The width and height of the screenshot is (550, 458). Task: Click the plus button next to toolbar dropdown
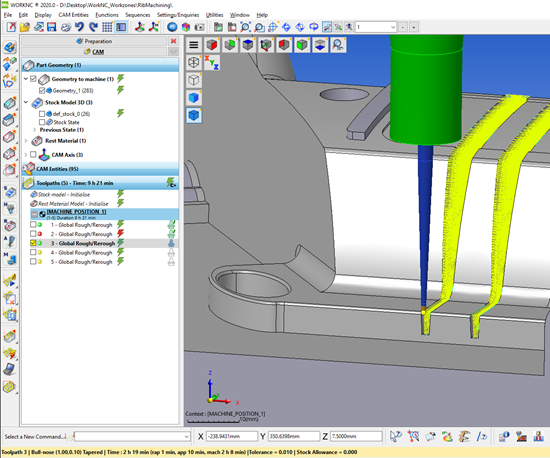pyautogui.click(x=414, y=27)
